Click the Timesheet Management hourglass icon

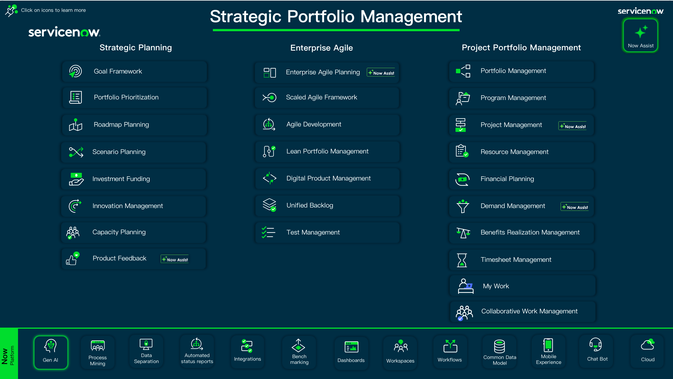[462, 260]
